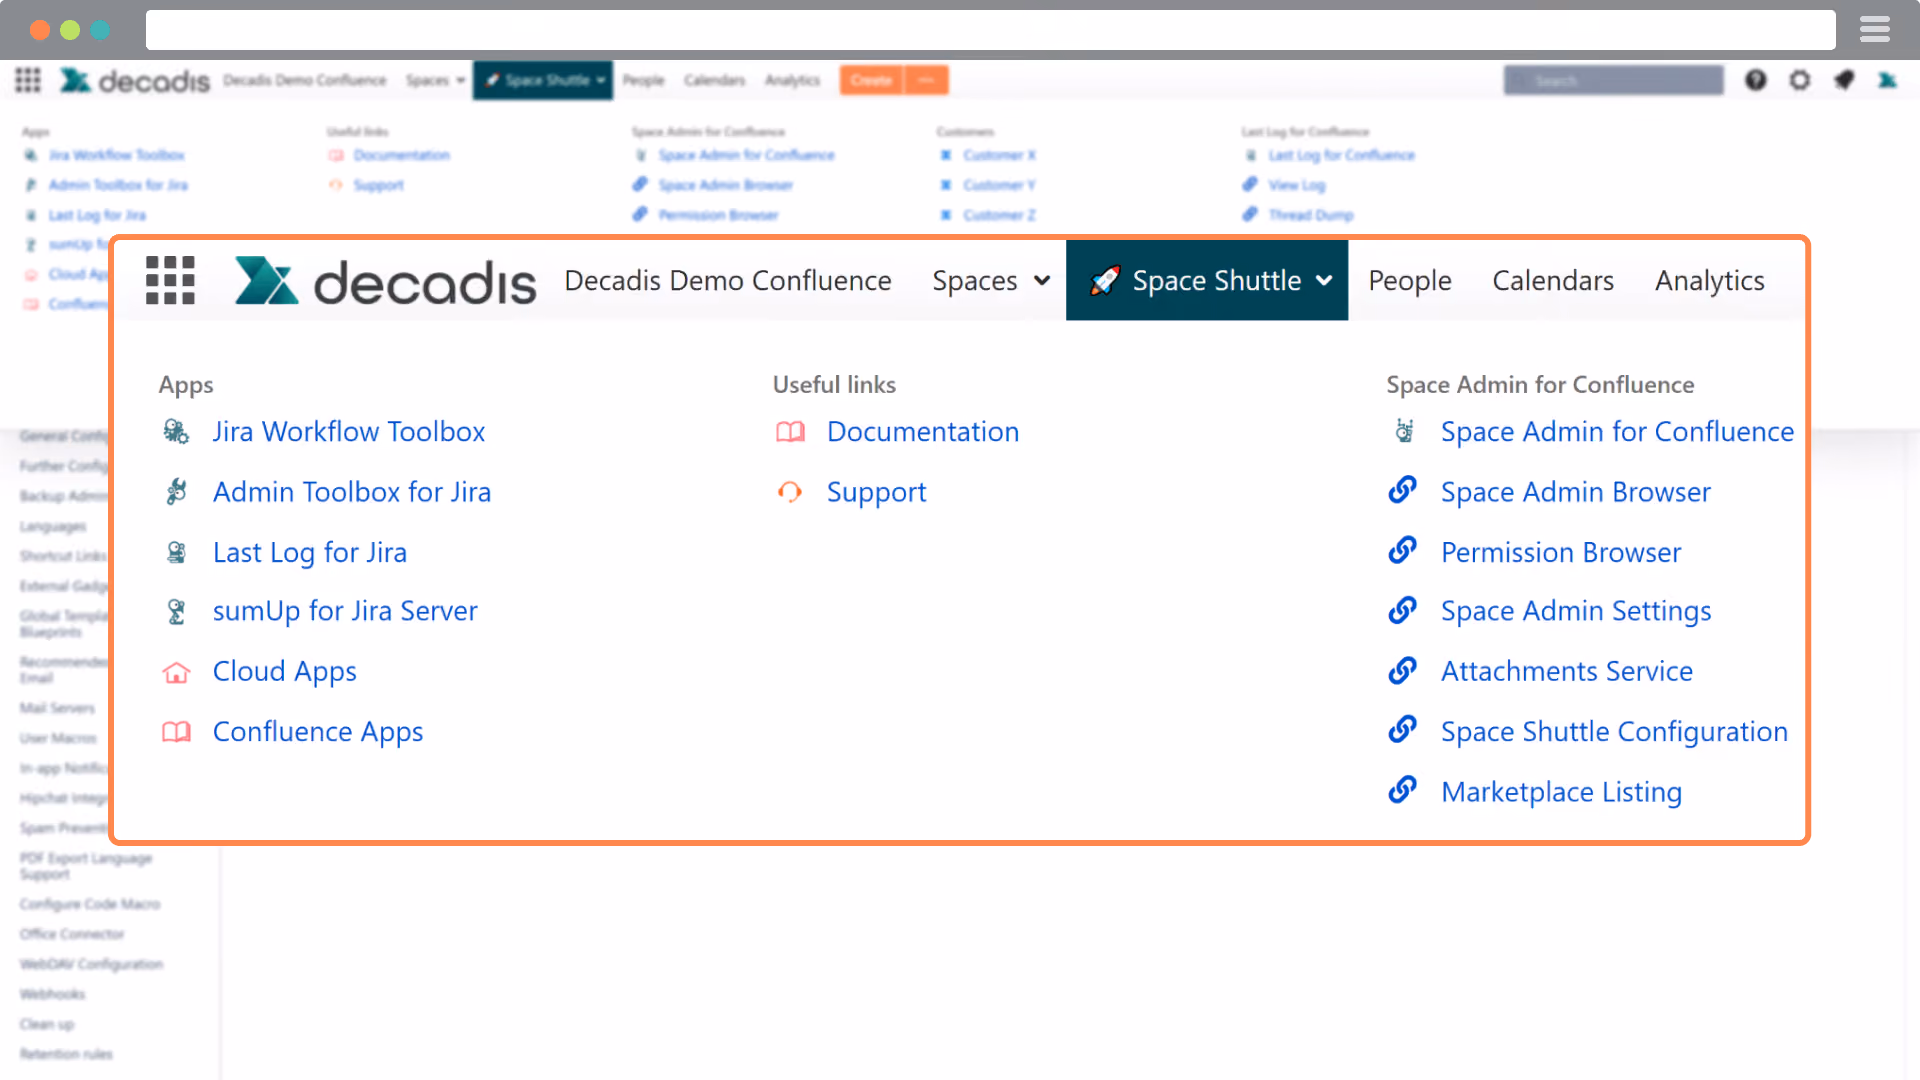
Task: Open the user profile avatar in the top bar
Action: coord(1887,80)
